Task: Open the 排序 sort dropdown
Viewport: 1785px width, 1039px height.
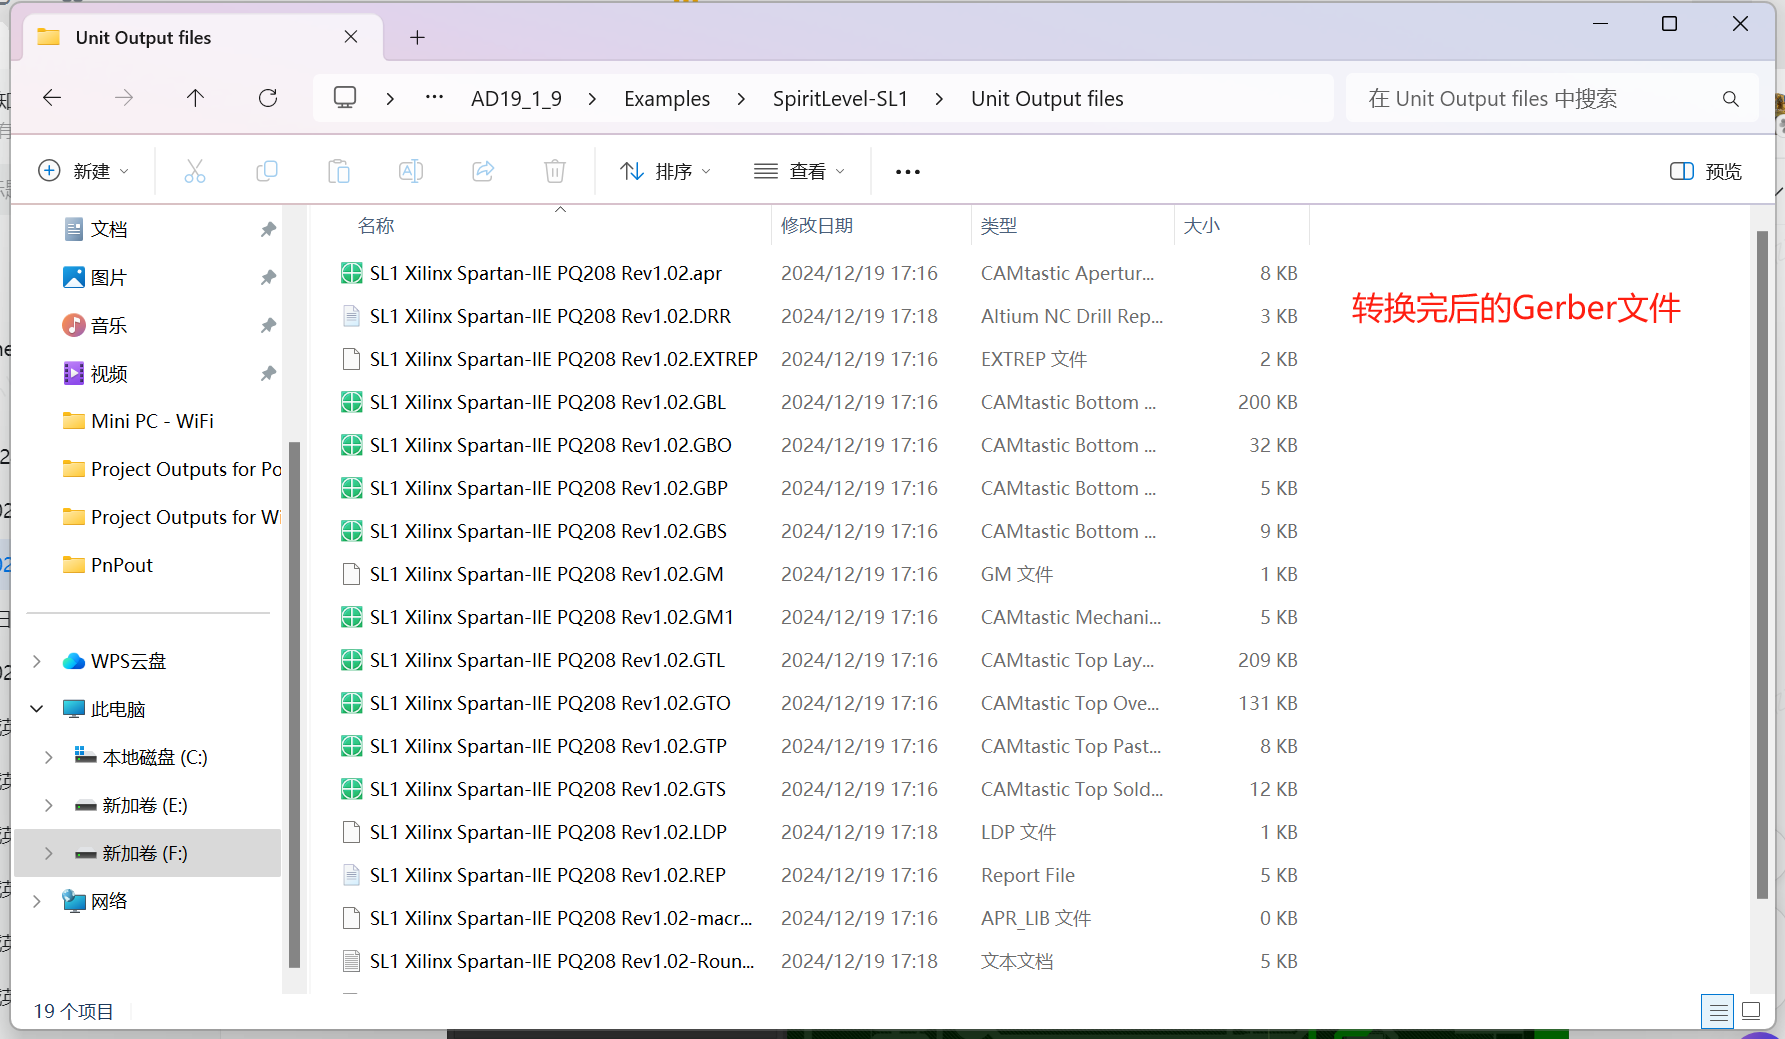Action: tap(665, 171)
